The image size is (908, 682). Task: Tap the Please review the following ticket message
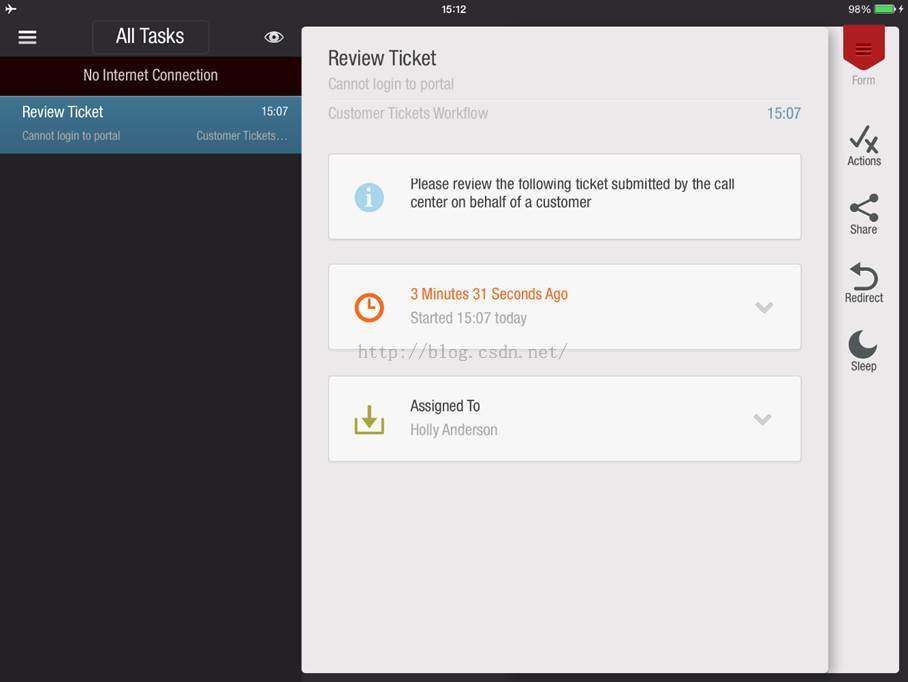(x=572, y=193)
